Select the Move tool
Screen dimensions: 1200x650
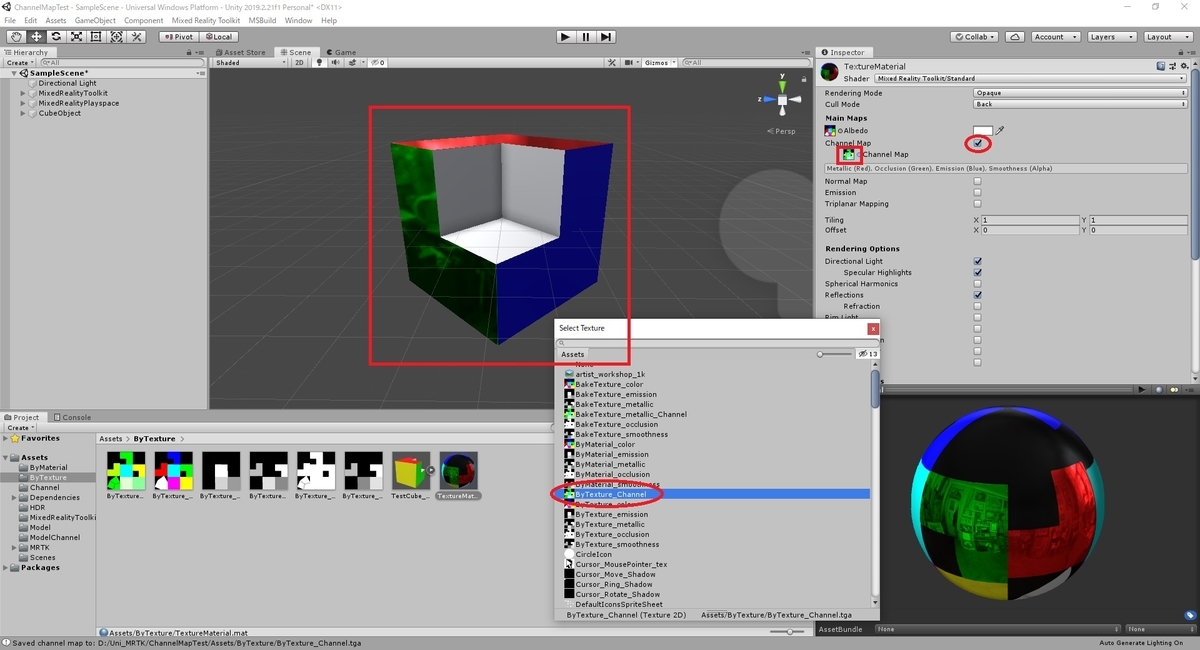pos(36,37)
